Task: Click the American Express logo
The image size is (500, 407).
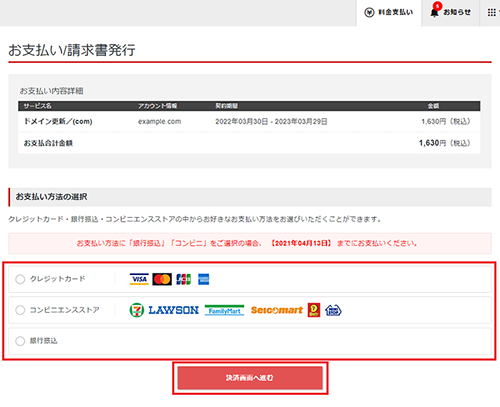Action: click(x=203, y=279)
